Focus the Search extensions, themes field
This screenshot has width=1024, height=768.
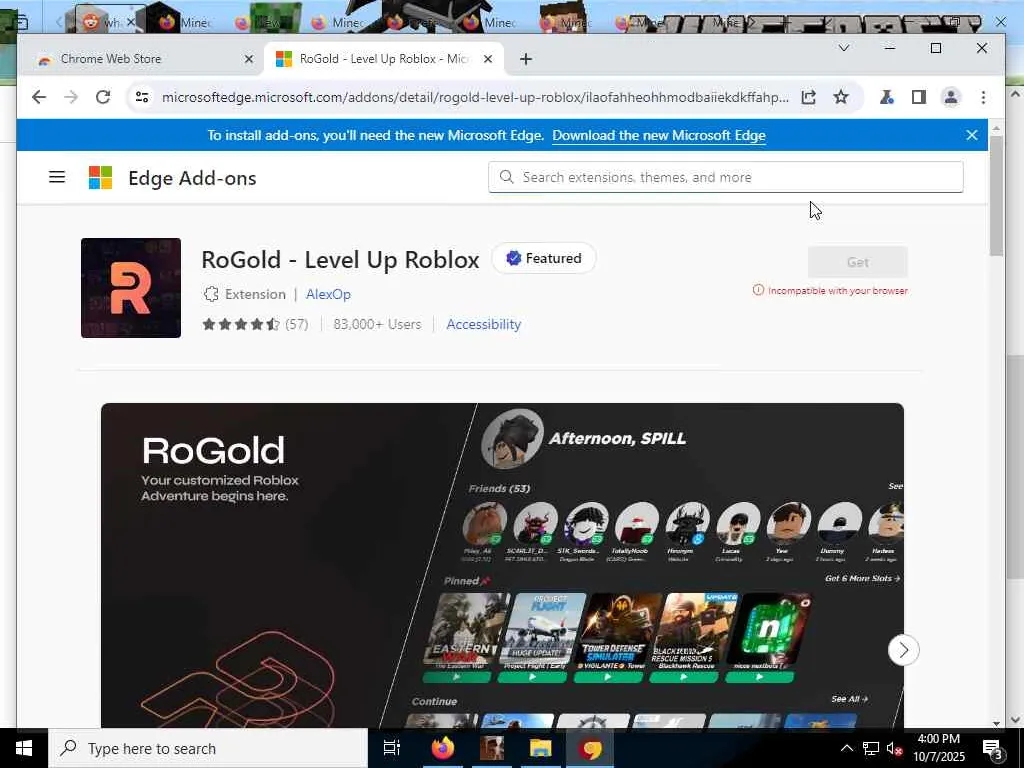click(726, 177)
